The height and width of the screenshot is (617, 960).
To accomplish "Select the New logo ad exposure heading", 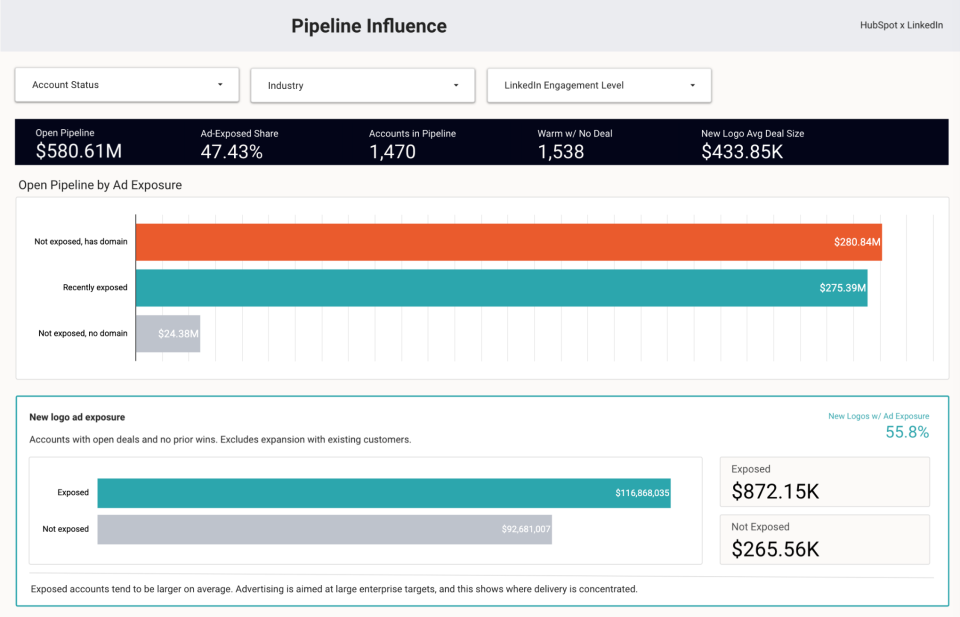I will click(x=77, y=417).
